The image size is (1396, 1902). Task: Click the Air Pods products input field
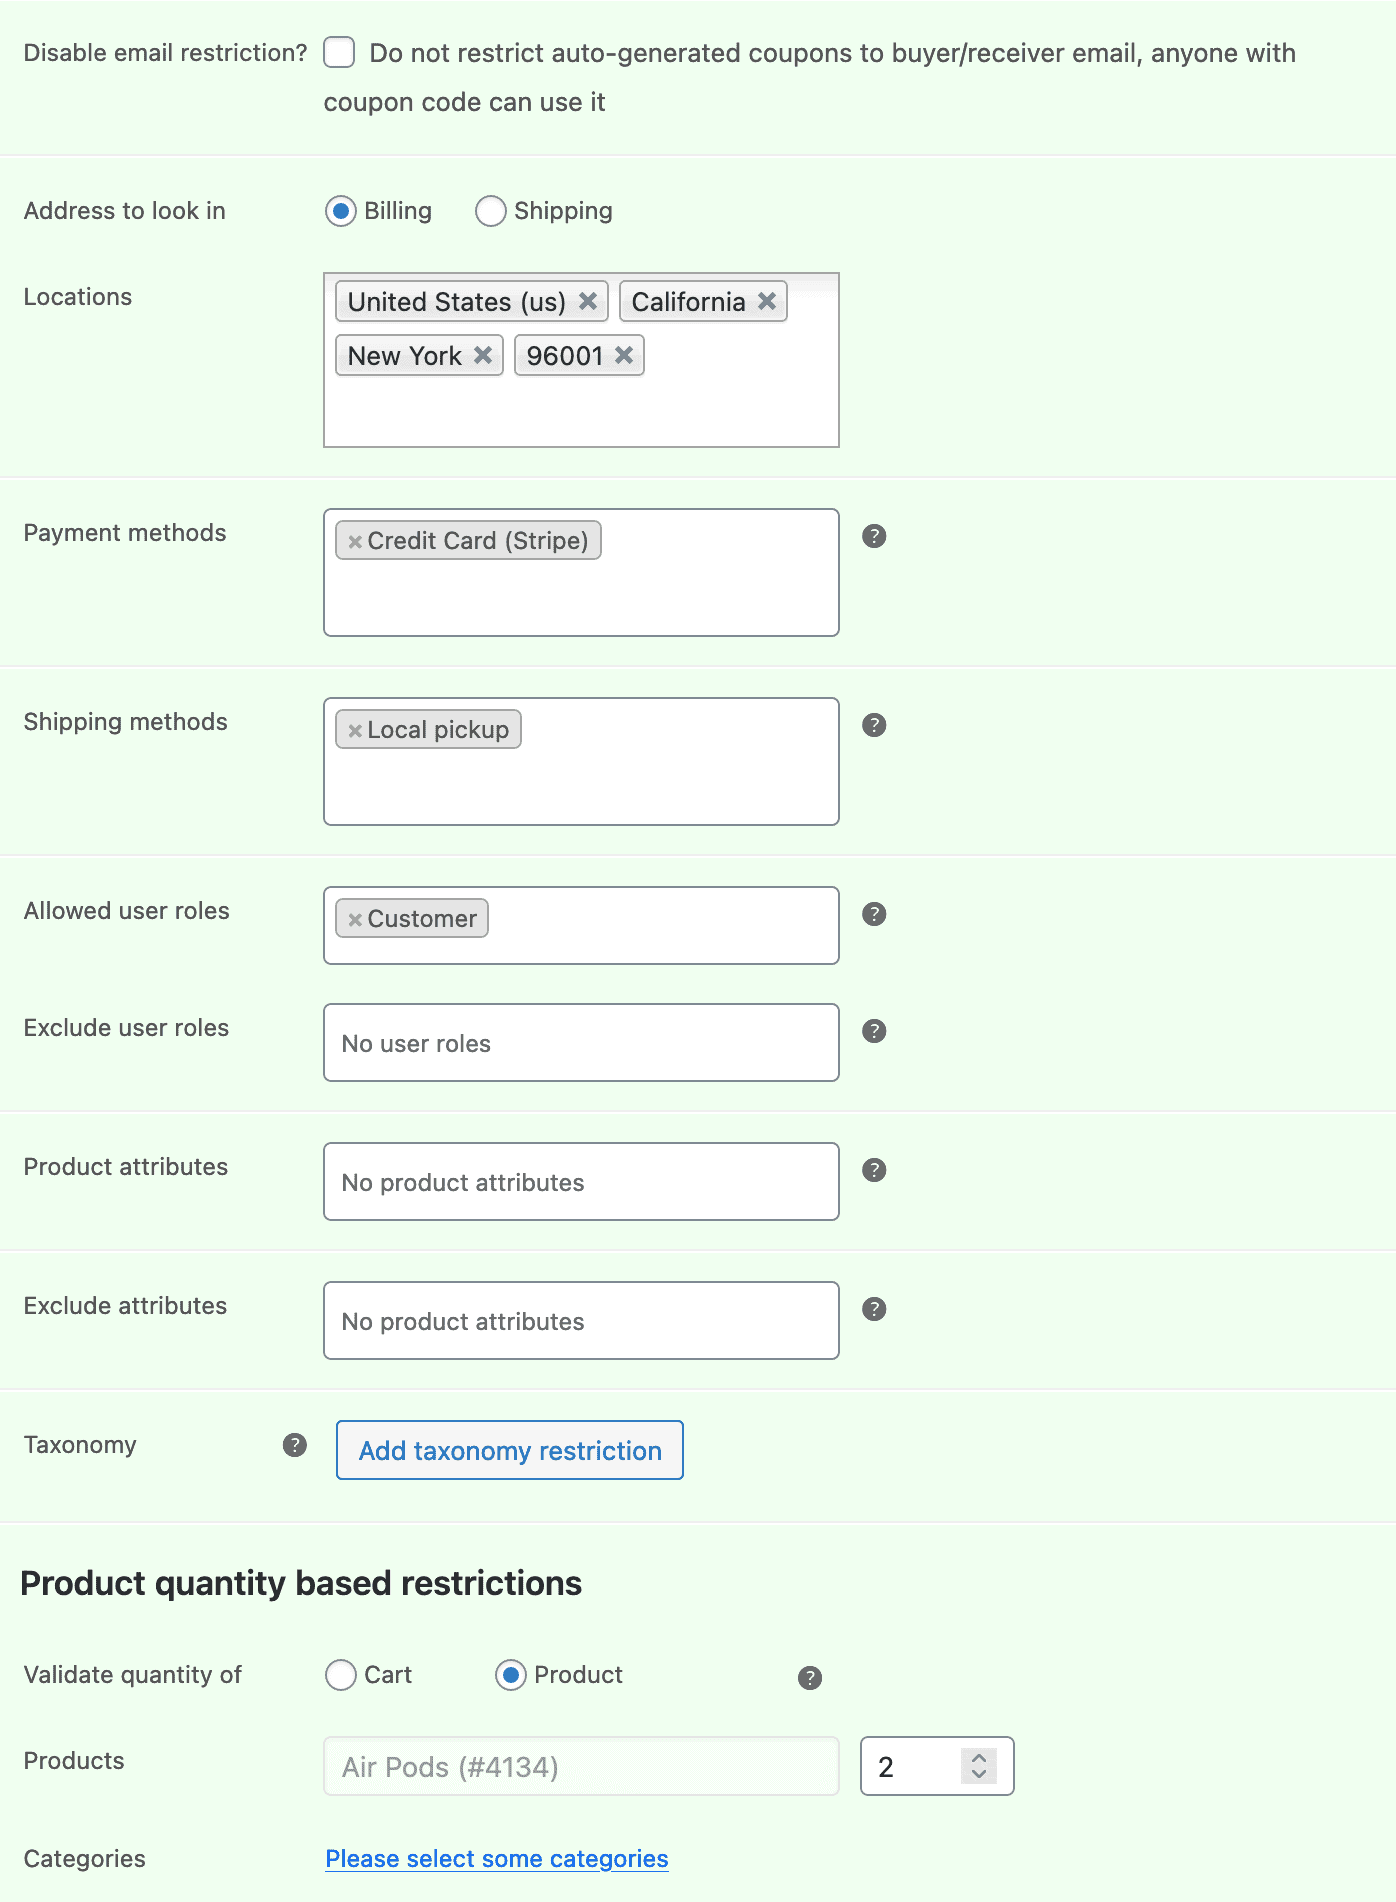(580, 1767)
